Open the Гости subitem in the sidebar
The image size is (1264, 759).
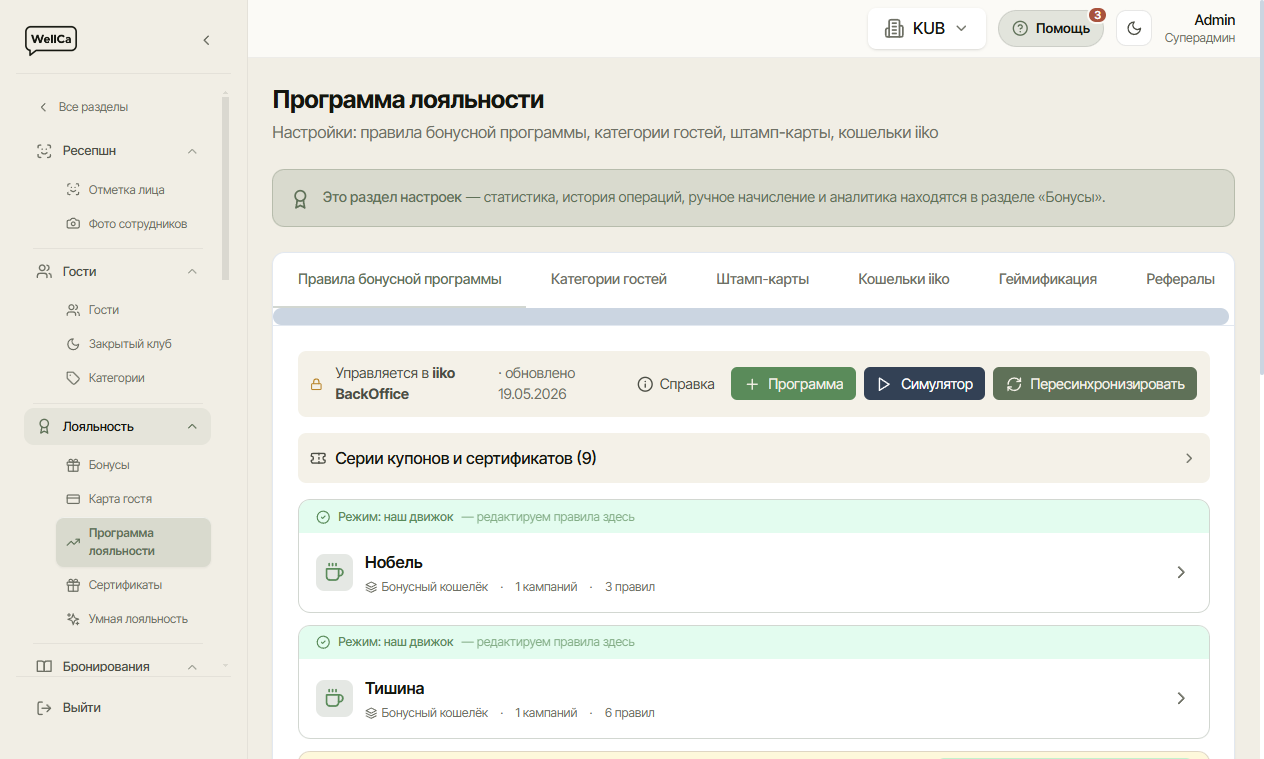click(x=133, y=310)
